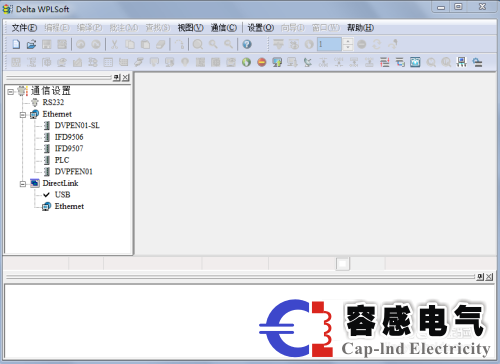Click the blue picture monitor icon in the toolbar
This screenshot has width=500, height=364.
[415, 62]
